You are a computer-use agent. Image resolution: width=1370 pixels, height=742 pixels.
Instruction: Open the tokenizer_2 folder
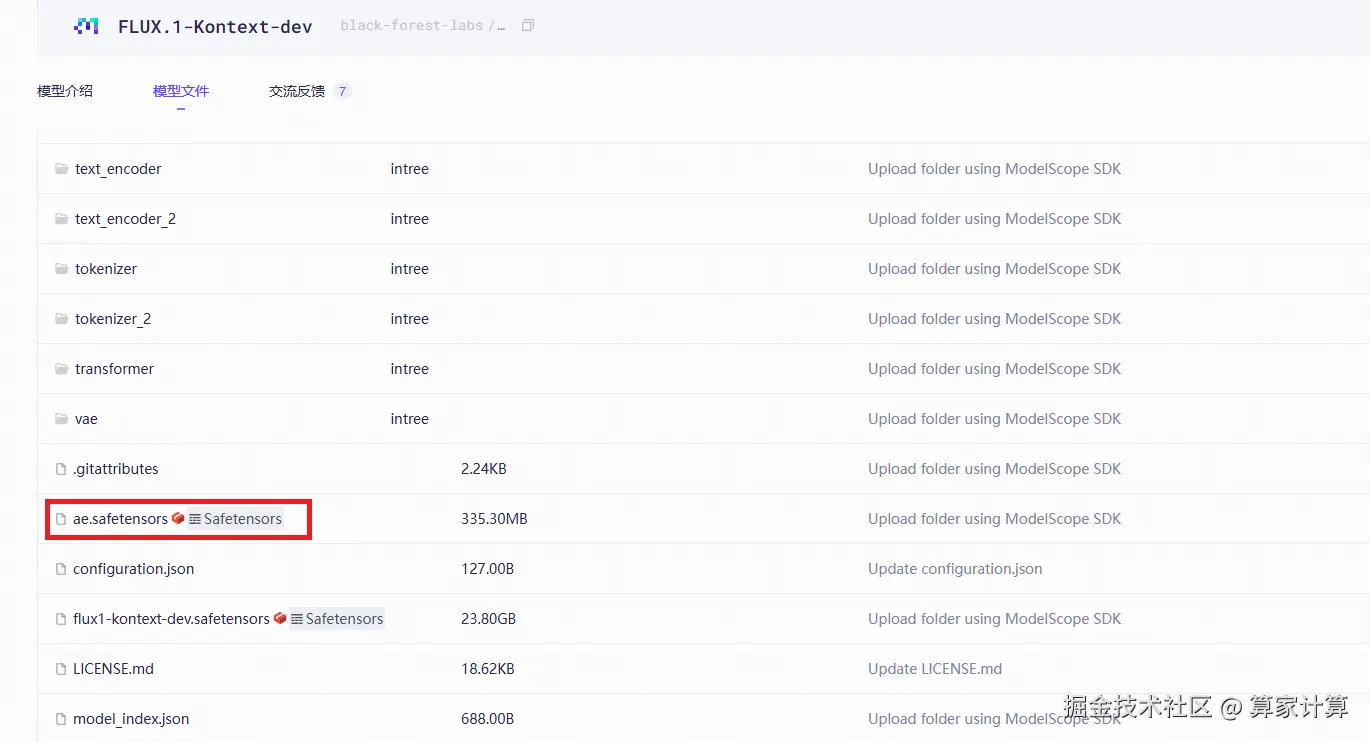(x=113, y=319)
